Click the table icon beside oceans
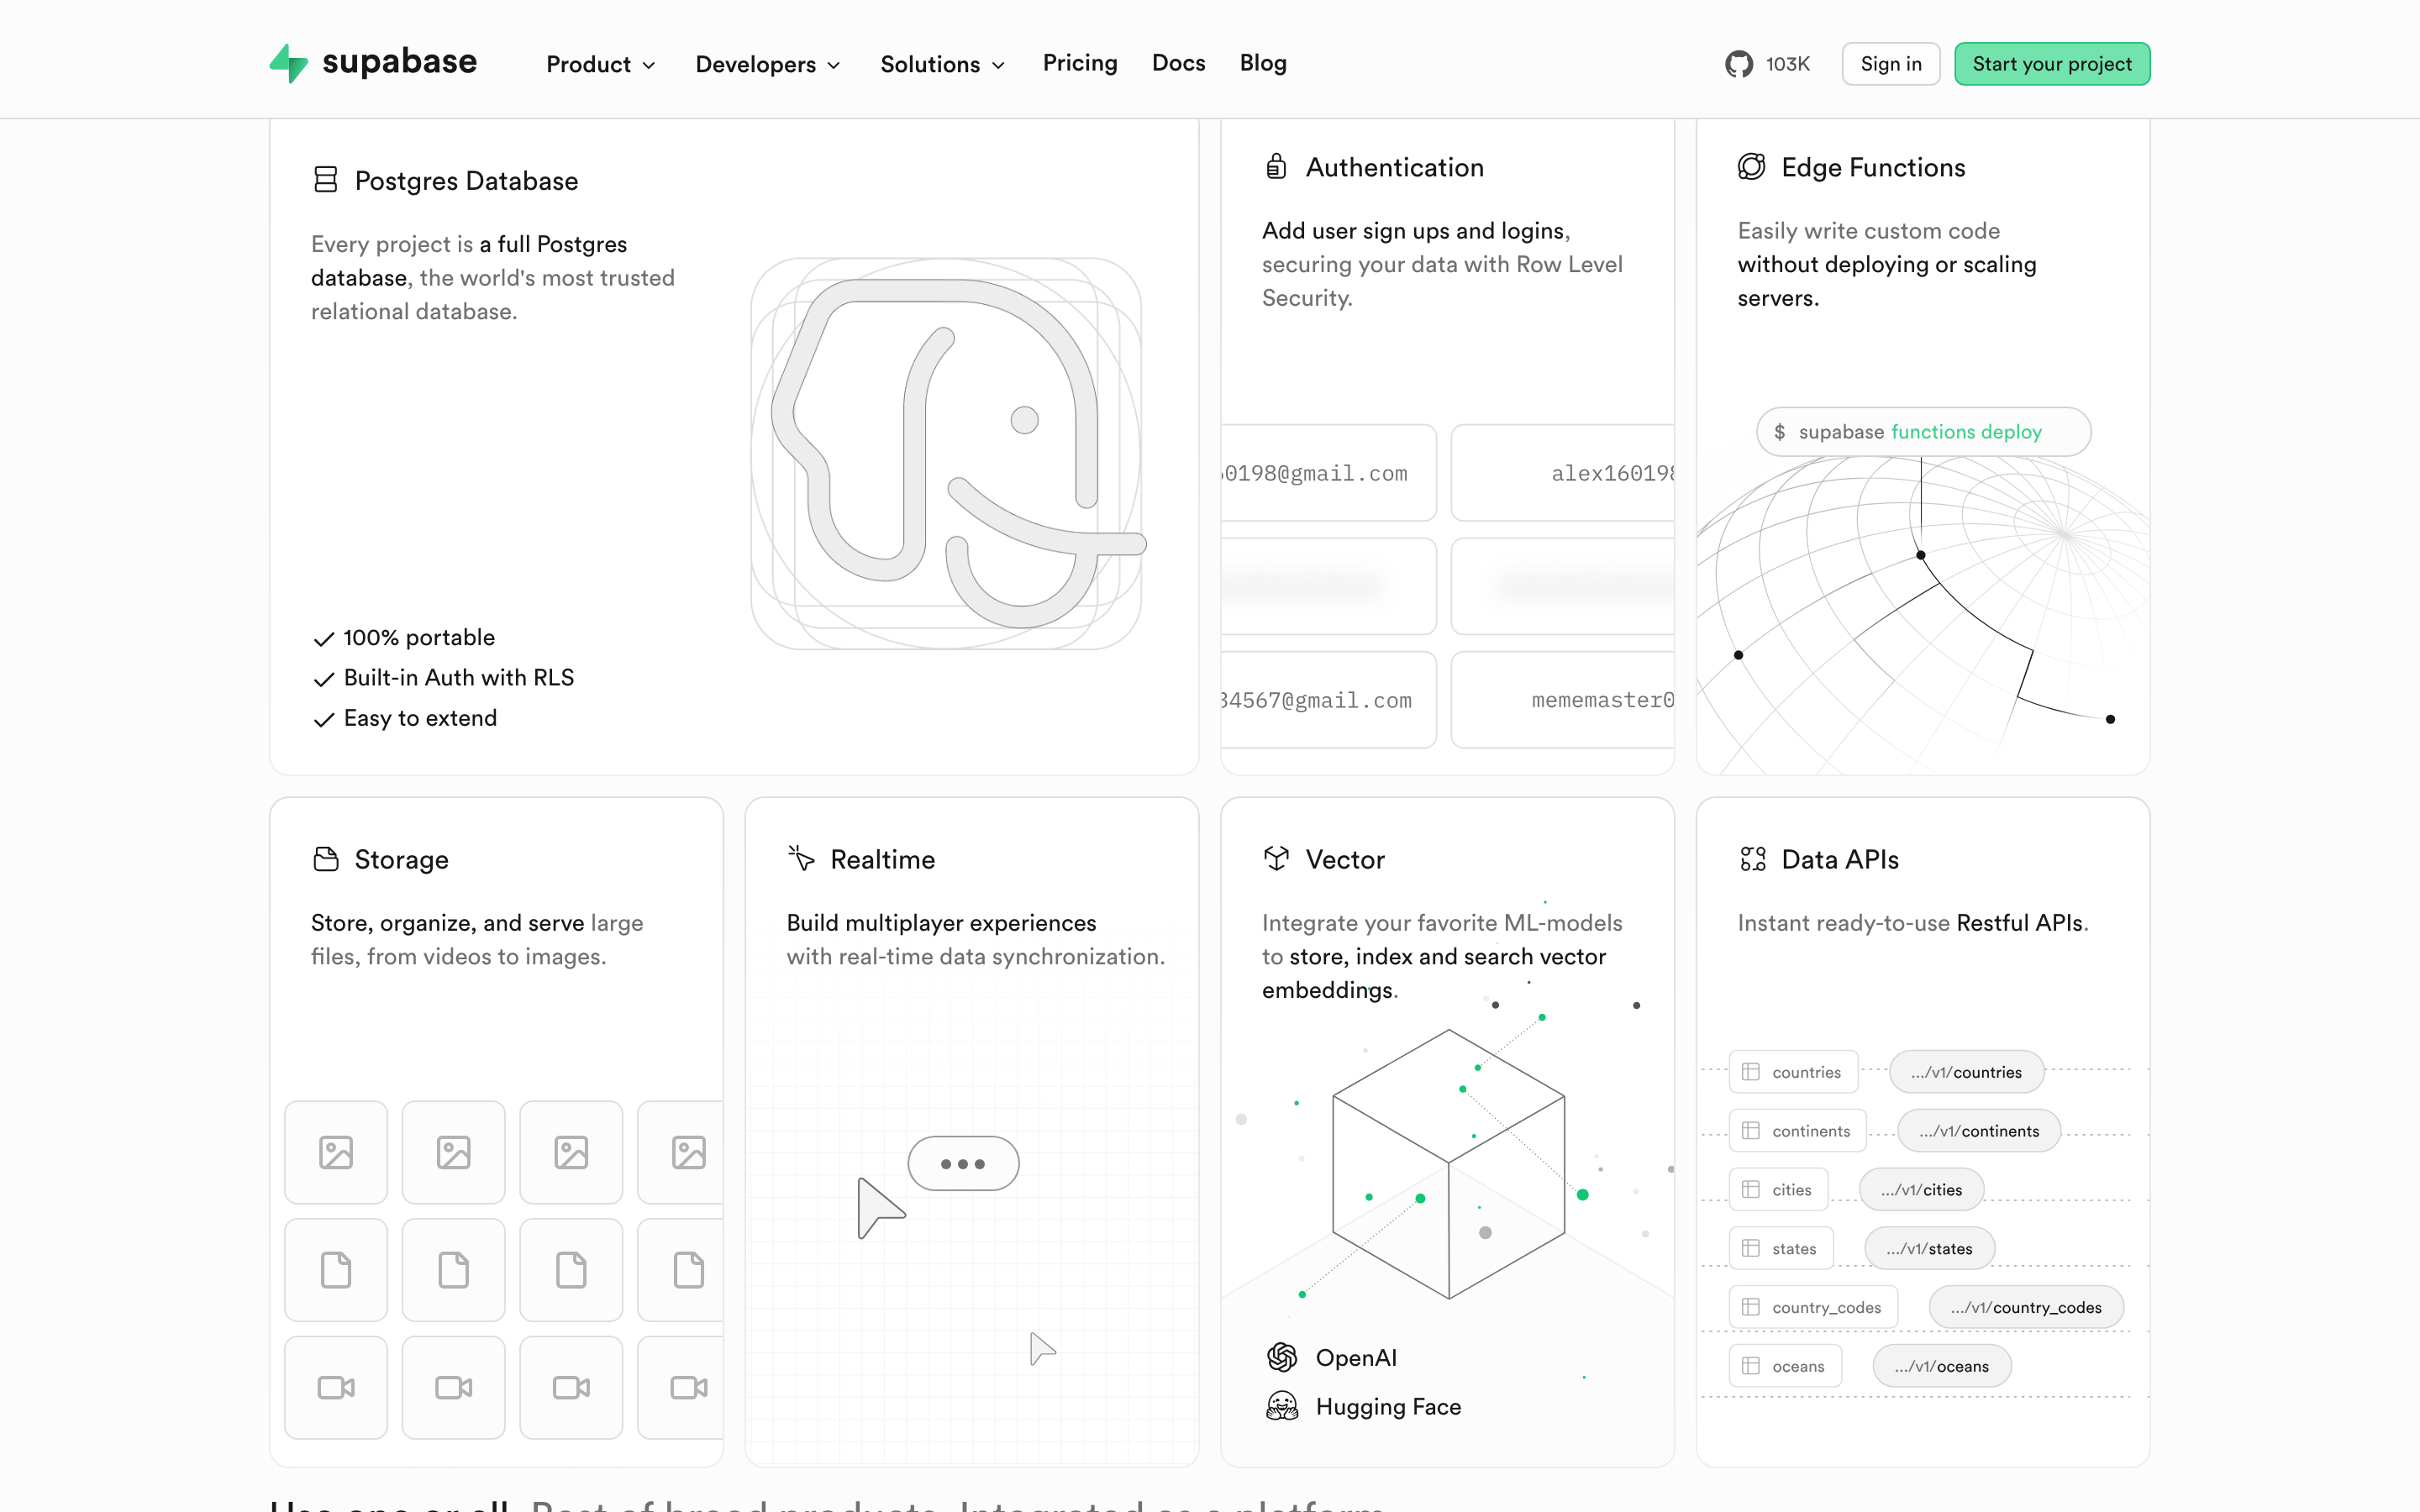Screen dimensions: 2420x1512 1751,1366
